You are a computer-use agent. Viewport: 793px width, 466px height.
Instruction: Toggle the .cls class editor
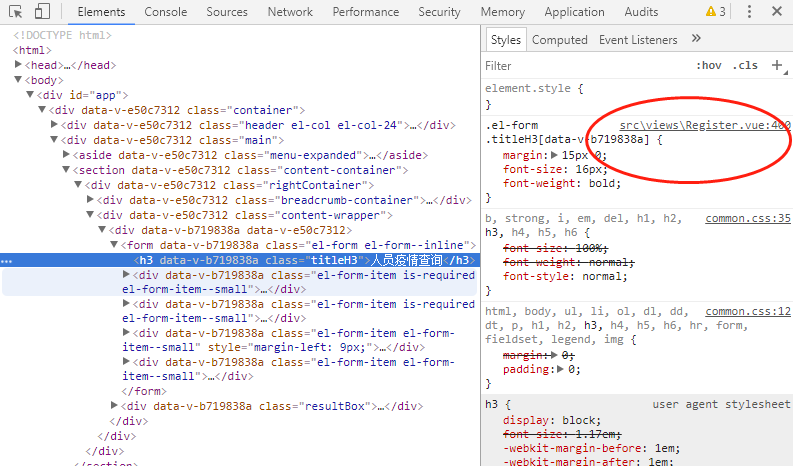pyautogui.click(x=745, y=65)
